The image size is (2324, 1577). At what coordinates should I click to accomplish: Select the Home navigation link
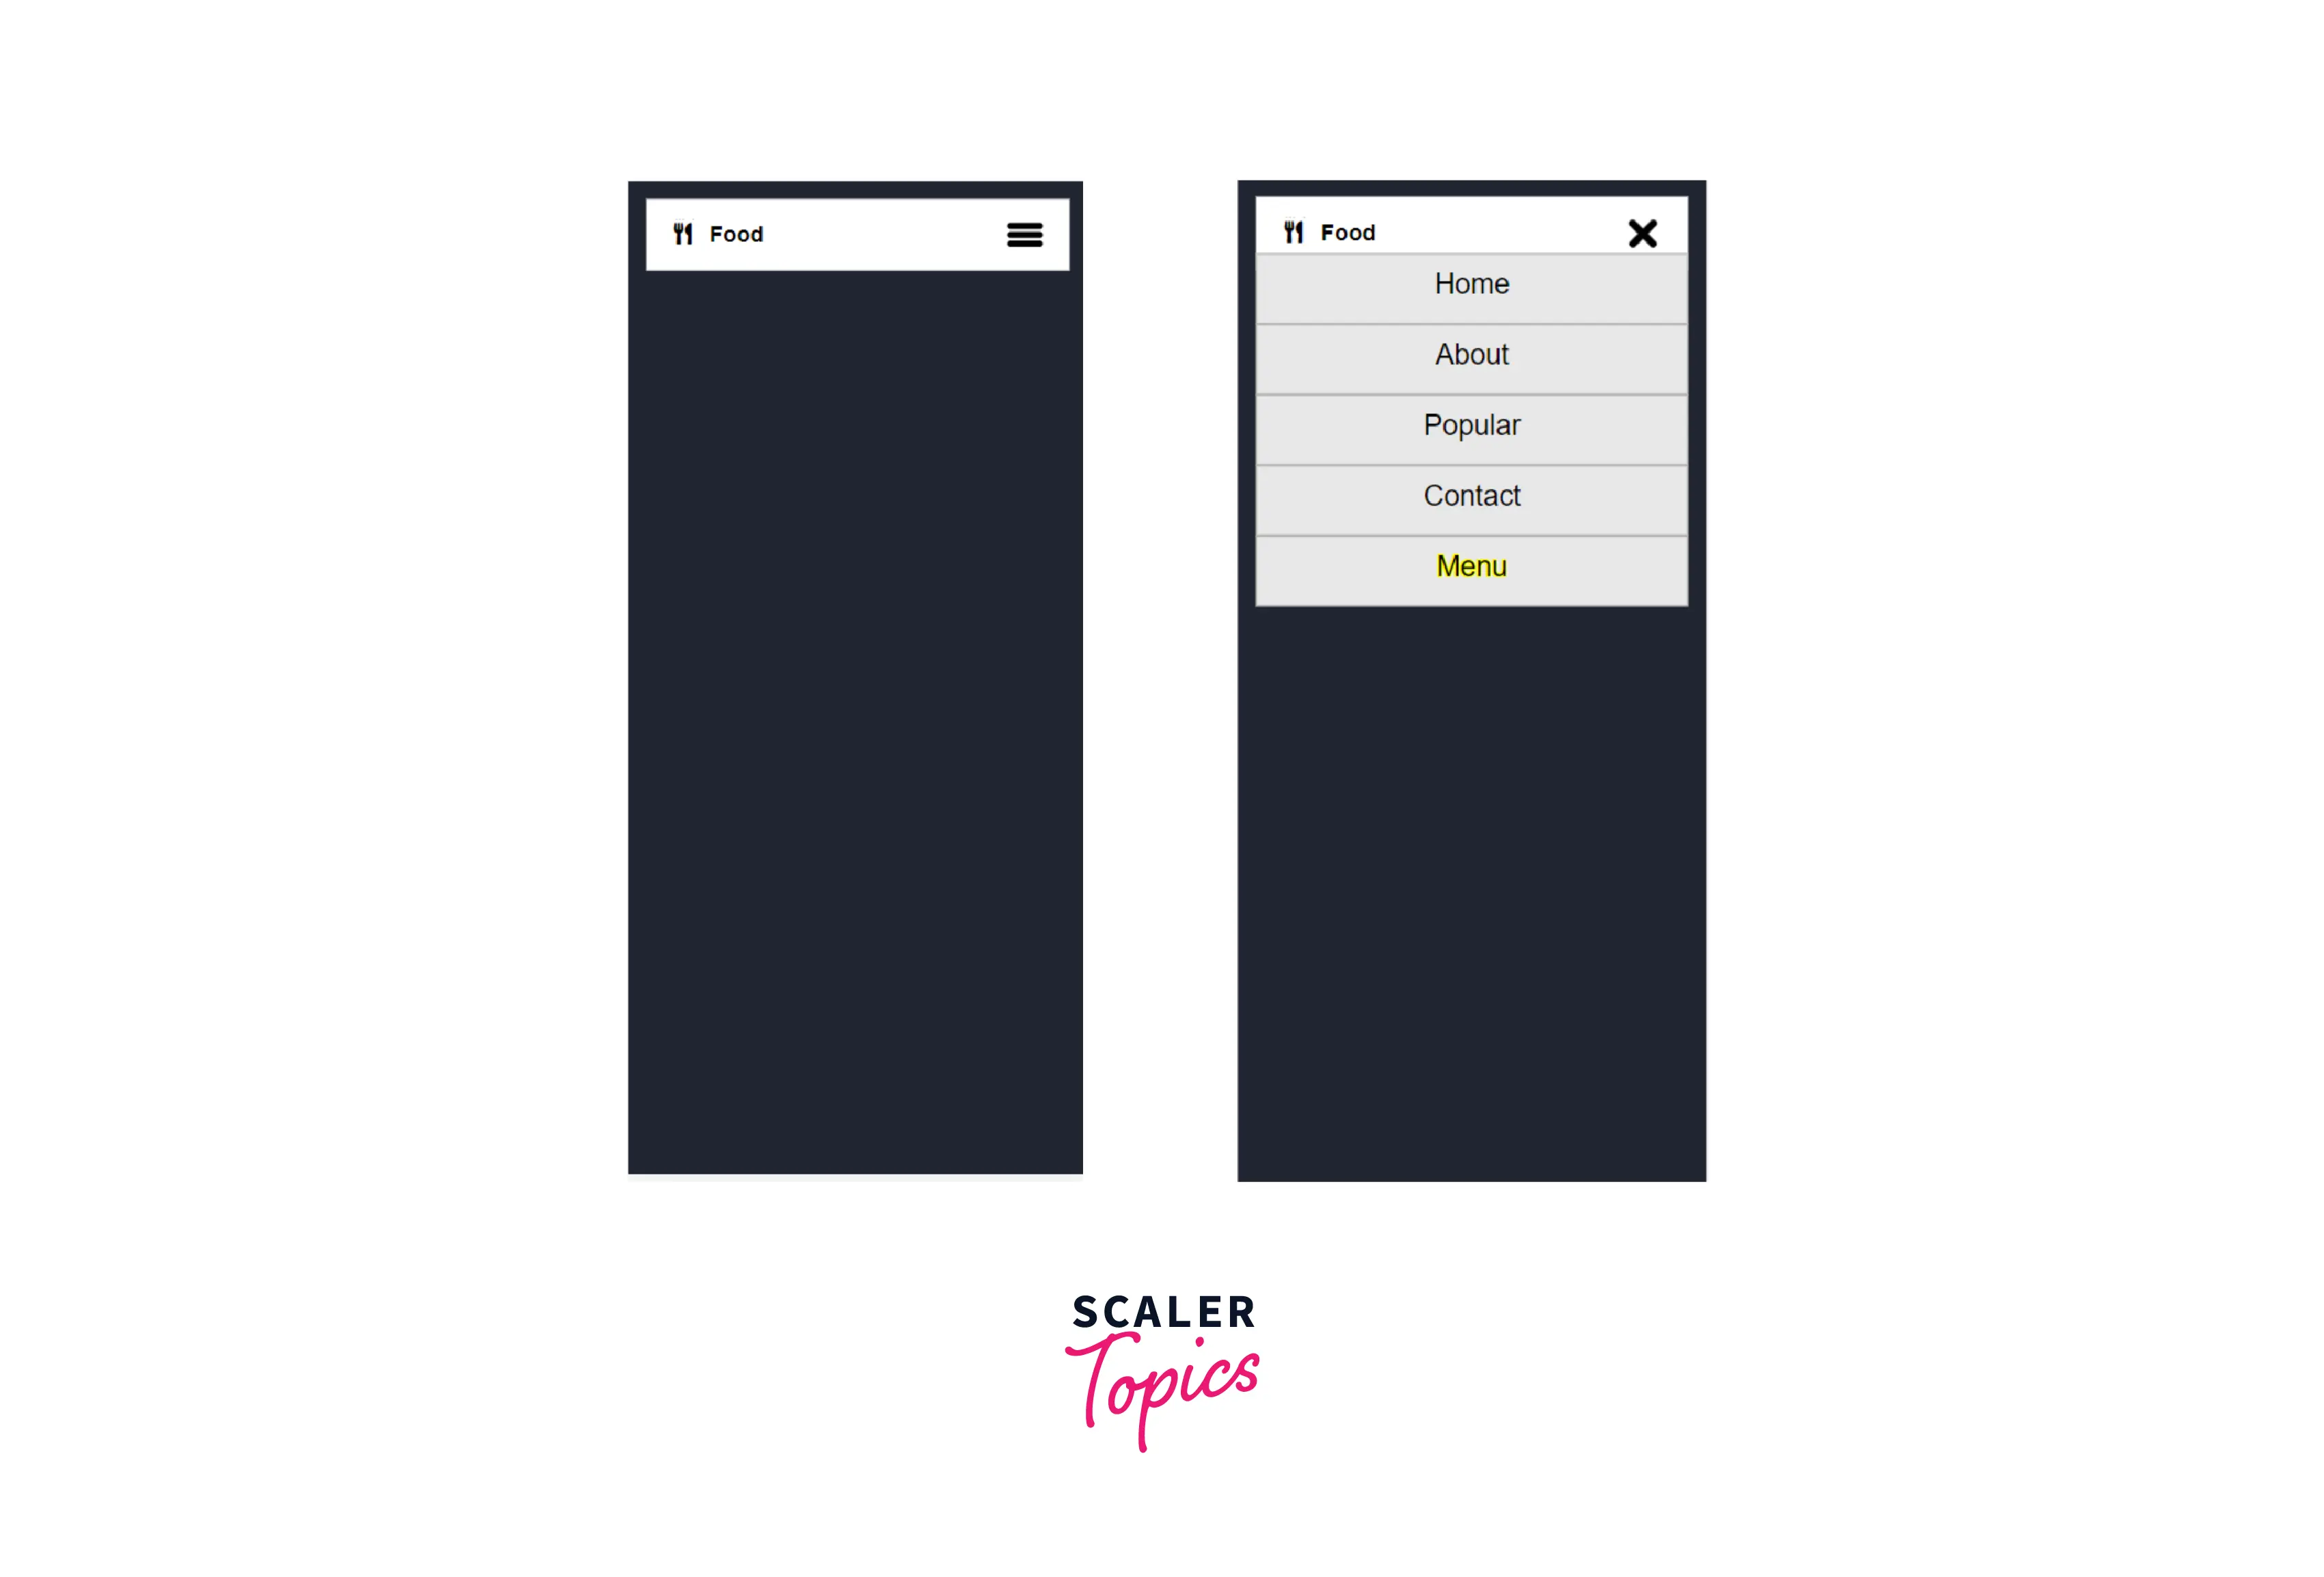(x=1471, y=284)
